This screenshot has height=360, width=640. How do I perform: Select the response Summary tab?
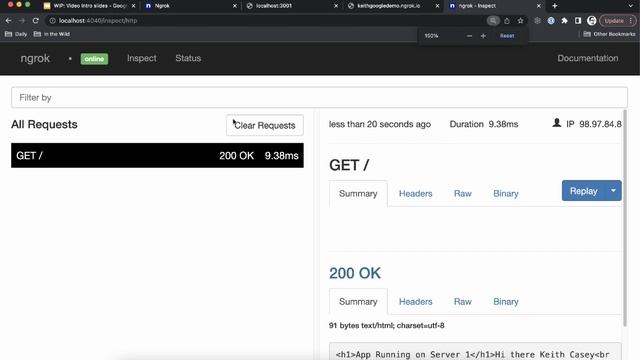(358, 302)
